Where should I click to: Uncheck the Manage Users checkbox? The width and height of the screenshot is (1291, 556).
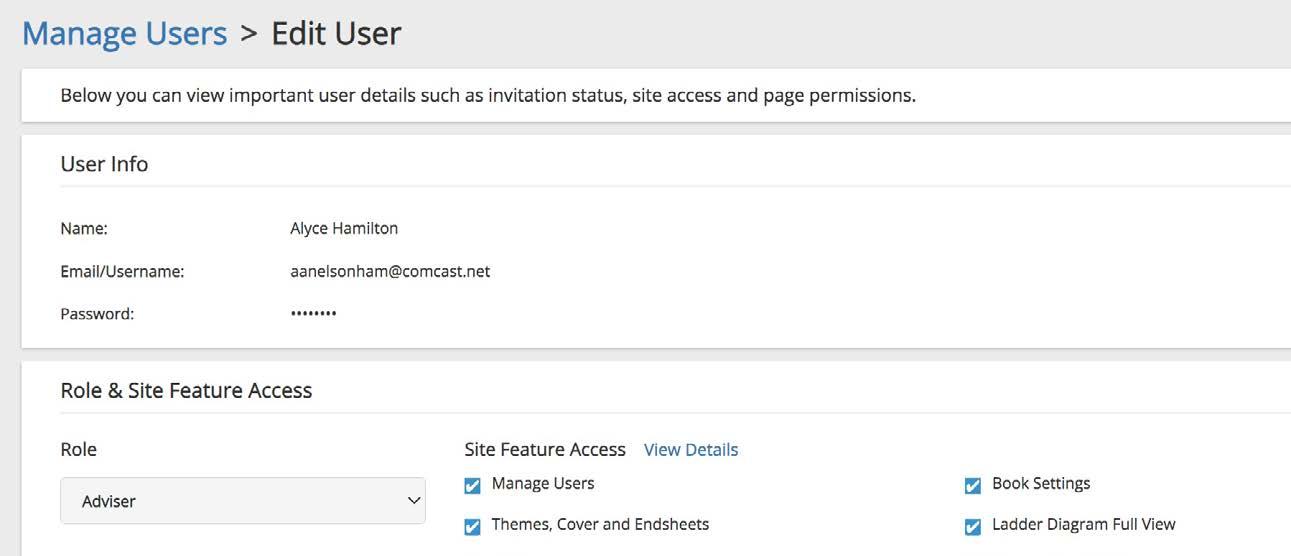pyautogui.click(x=472, y=486)
